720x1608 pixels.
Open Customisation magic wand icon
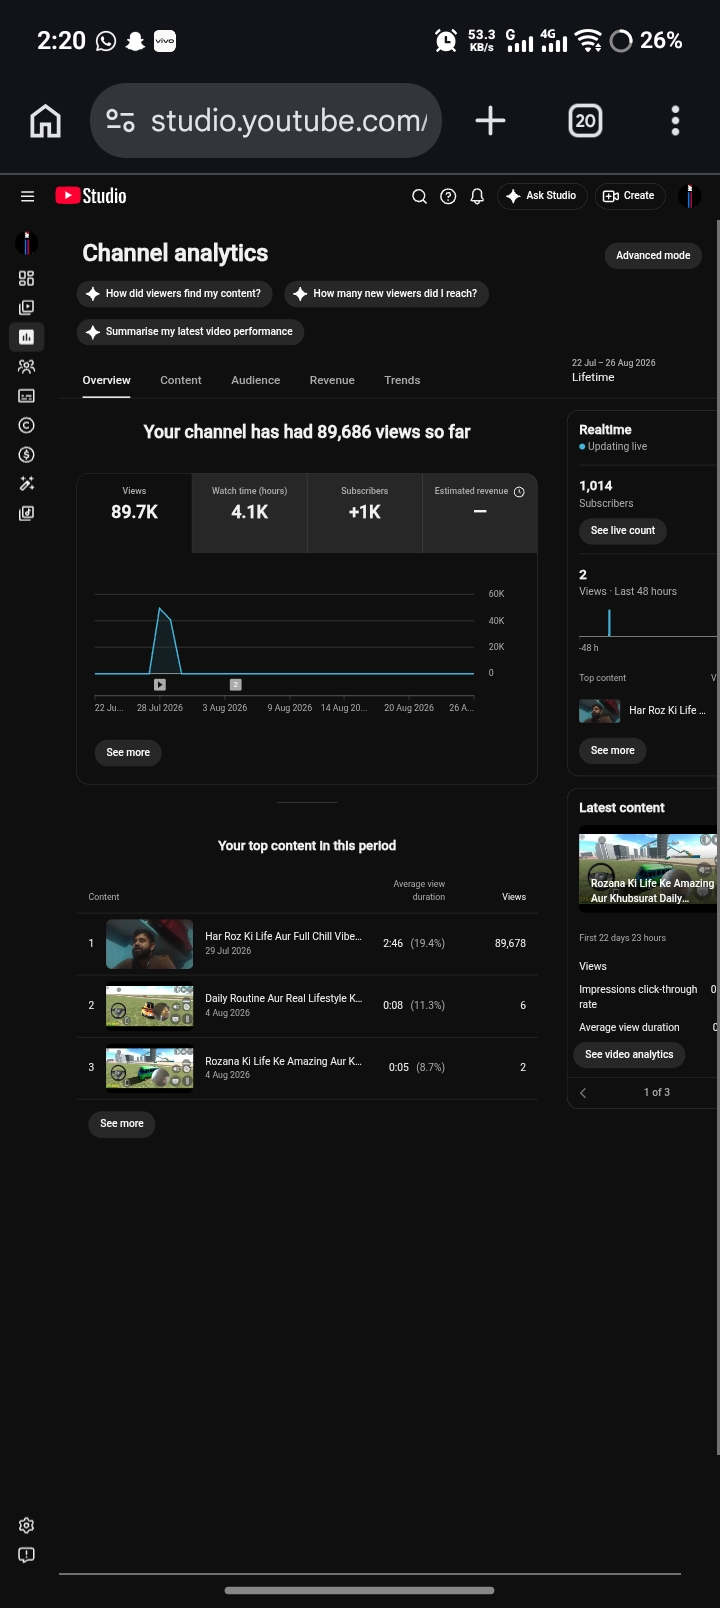[x=27, y=484]
